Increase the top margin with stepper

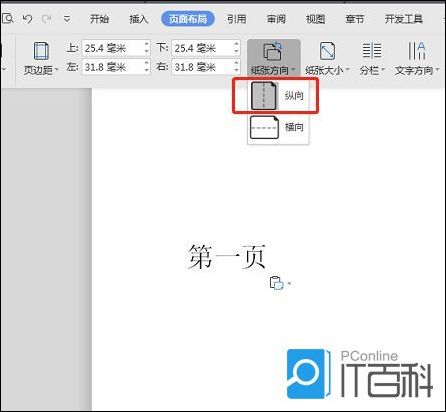click(147, 44)
